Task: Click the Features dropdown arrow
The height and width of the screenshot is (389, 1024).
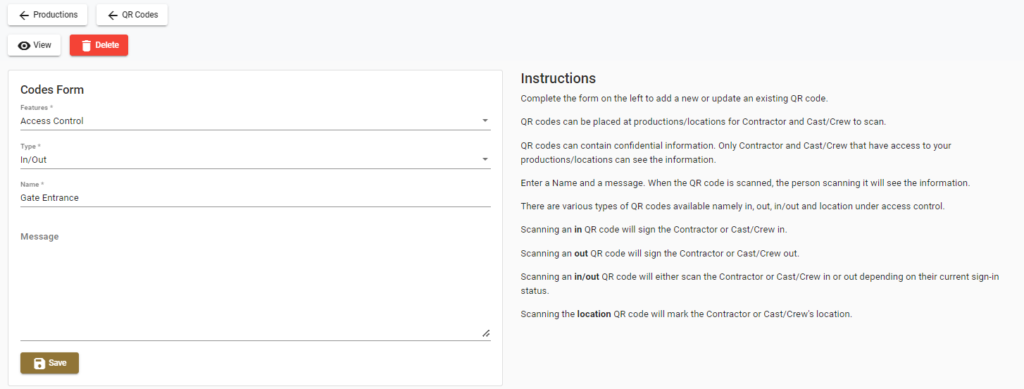Action: tap(485, 121)
